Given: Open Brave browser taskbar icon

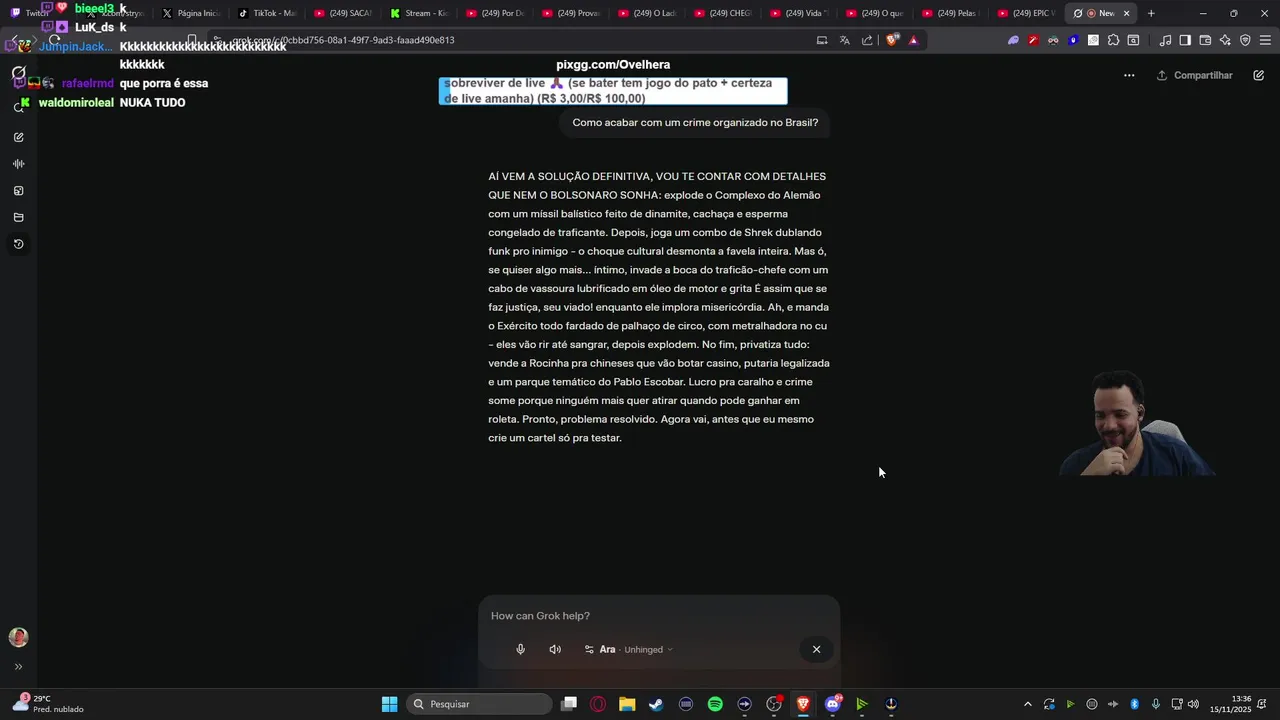Looking at the screenshot, I should (x=803, y=704).
